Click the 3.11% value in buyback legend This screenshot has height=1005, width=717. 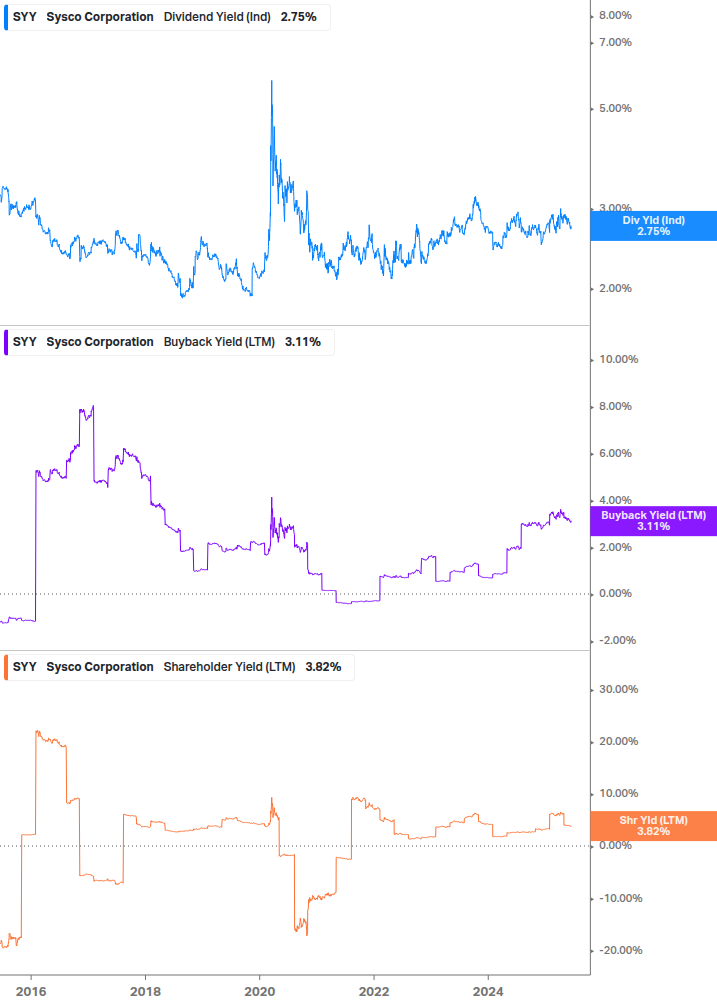pos(302,342)
